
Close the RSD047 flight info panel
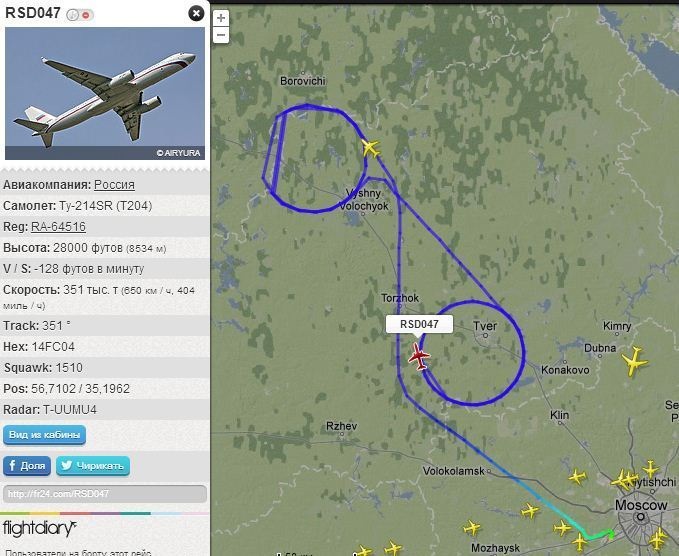point(196,13)
